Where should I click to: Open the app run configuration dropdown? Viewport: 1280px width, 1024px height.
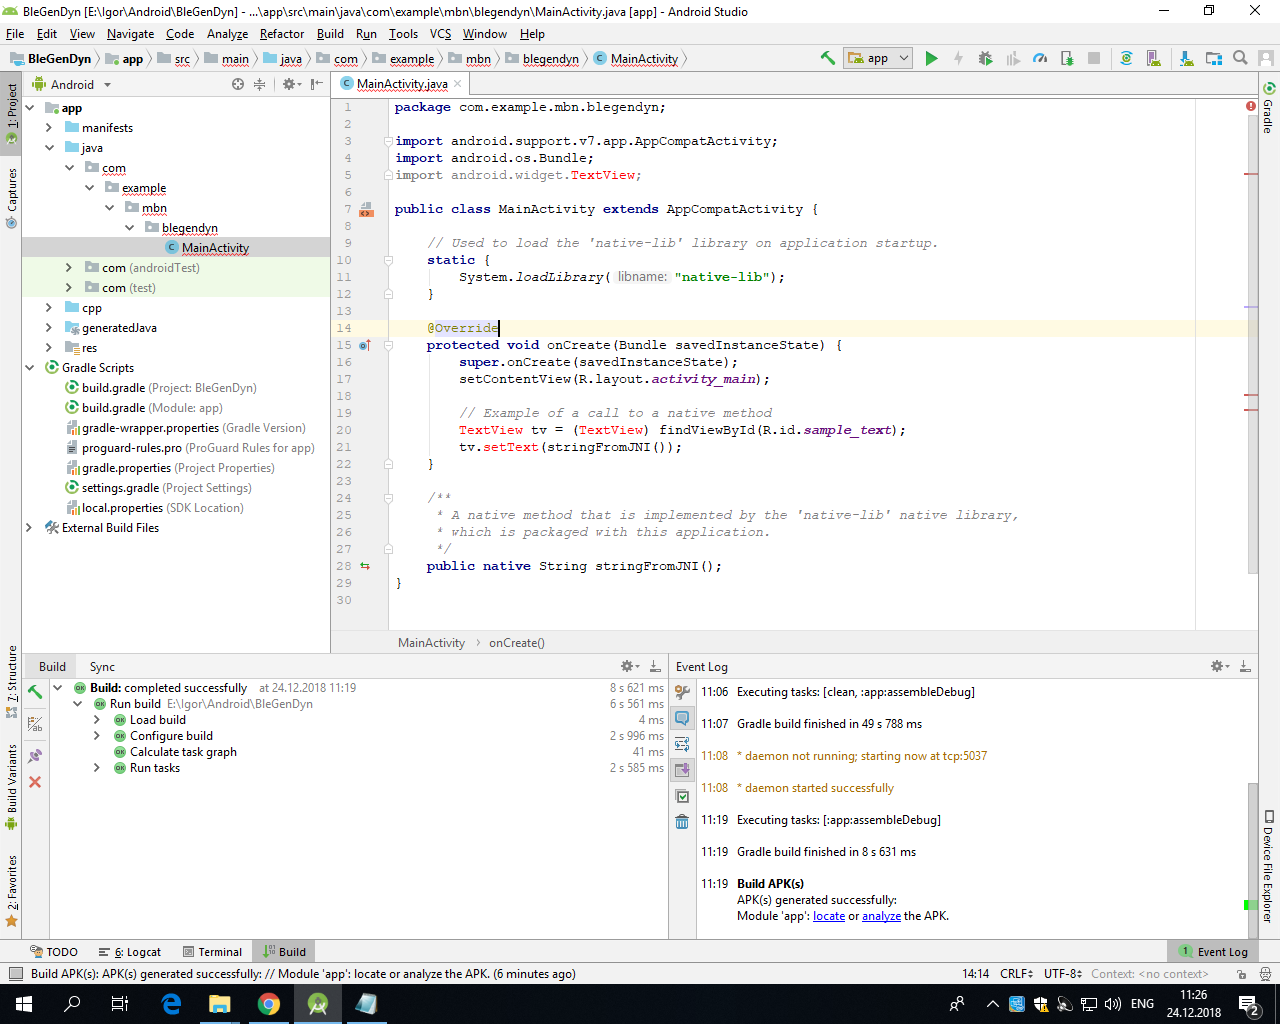click(x=878, y=58)
